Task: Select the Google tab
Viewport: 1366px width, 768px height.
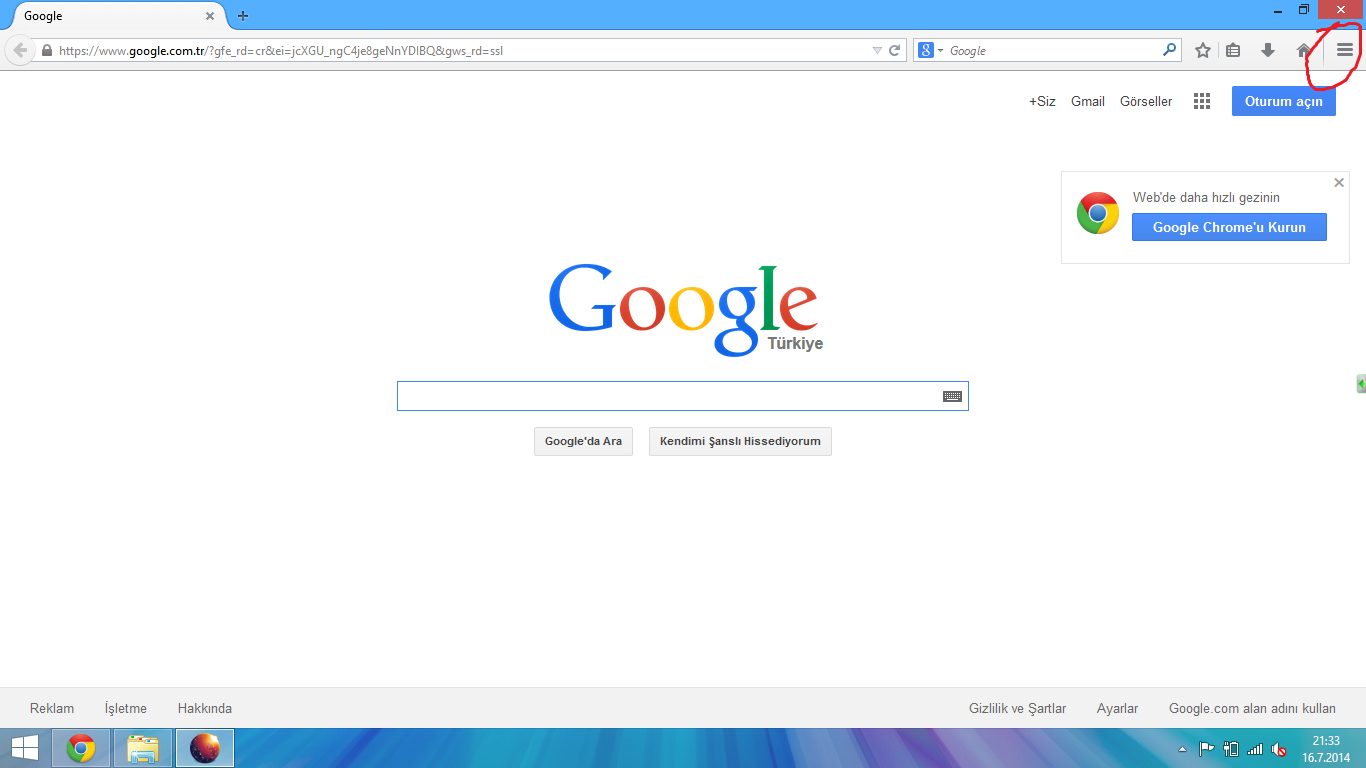Action: point(110,16)
